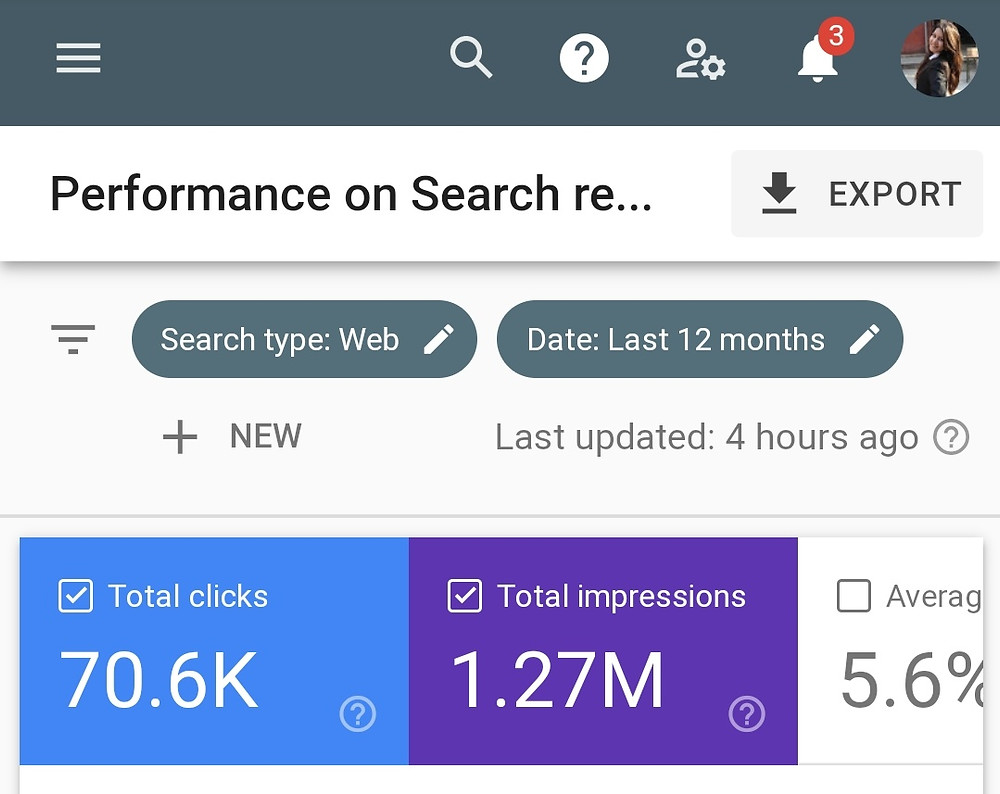Open the navigation menu with the hamburger icon
This screenshot has width=1000, height=794.
pos(78,58)
